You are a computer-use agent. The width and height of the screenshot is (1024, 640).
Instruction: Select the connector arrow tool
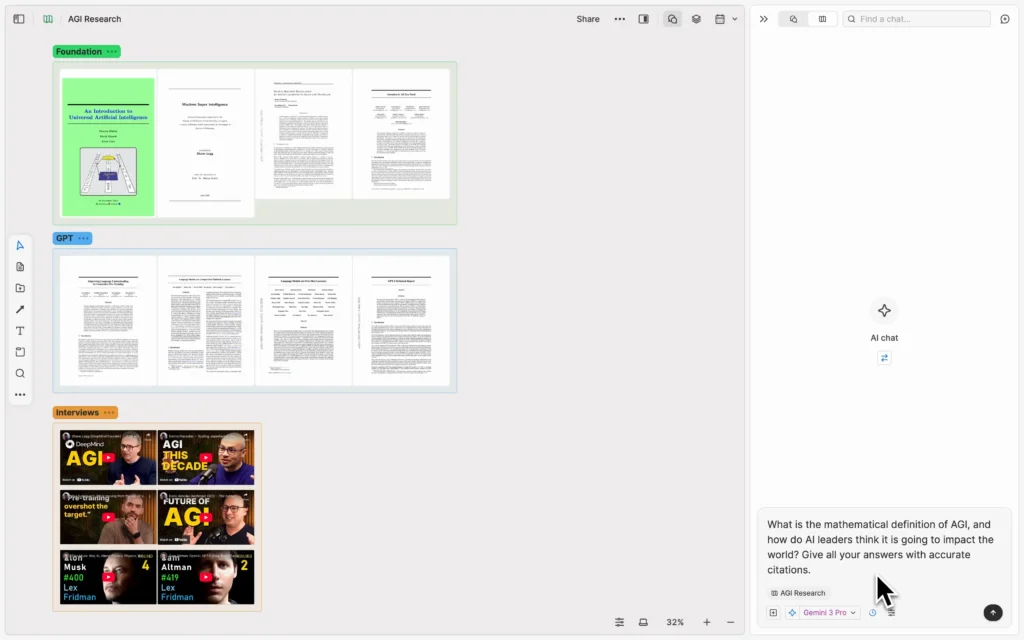(20, 309)
